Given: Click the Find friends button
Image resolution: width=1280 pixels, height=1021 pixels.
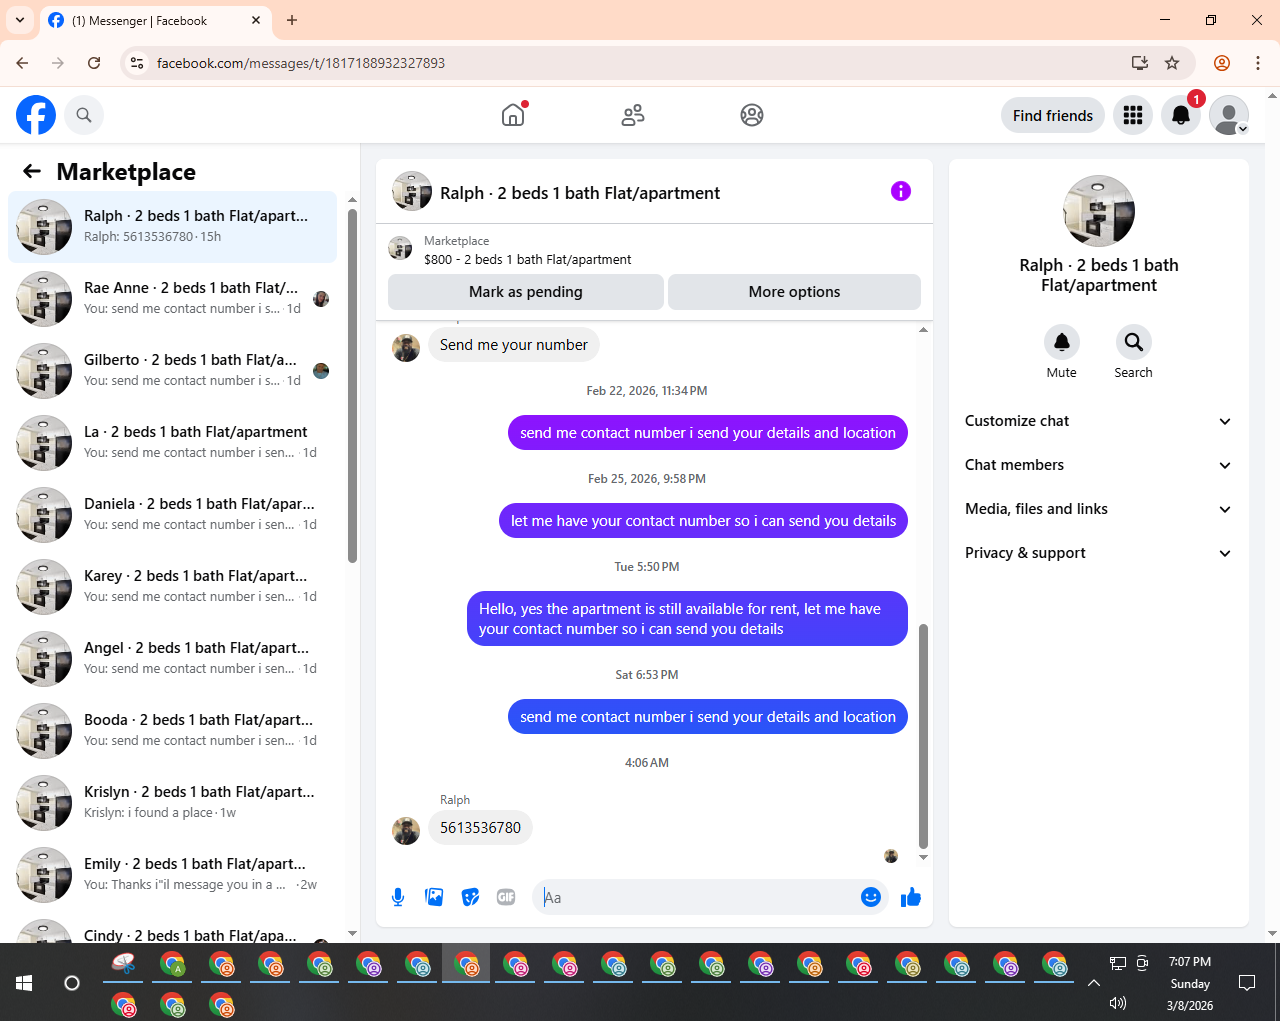Looking at the screenshot, I should point(1053,115).
